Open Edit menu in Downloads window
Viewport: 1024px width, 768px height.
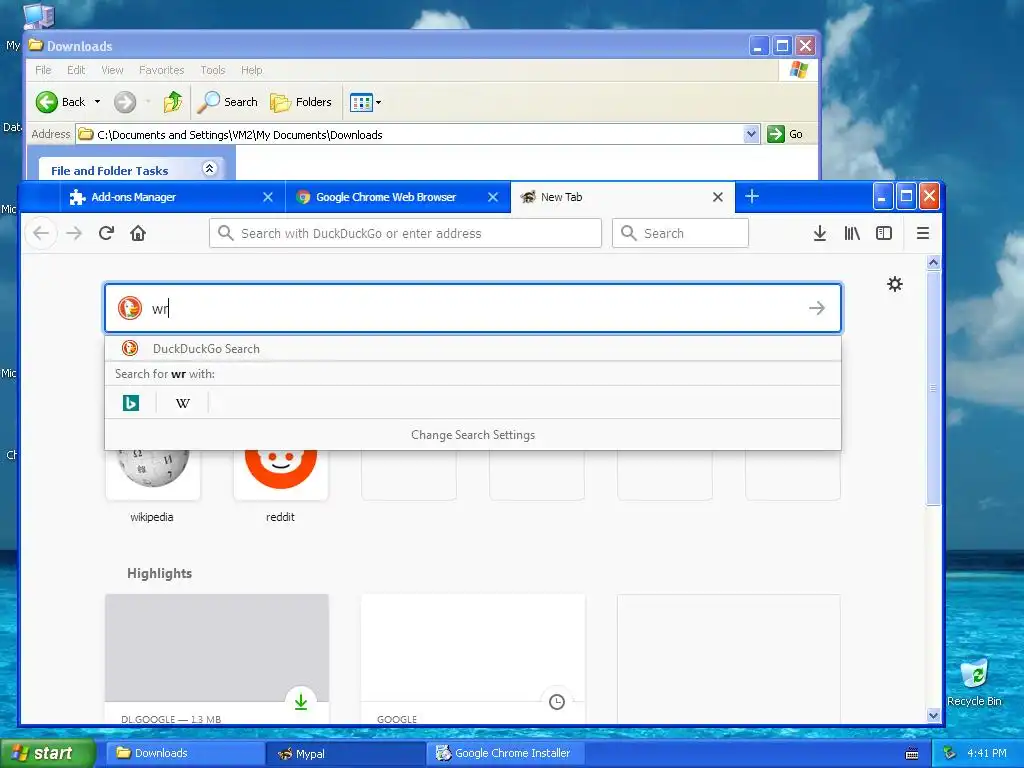point(76,70)
